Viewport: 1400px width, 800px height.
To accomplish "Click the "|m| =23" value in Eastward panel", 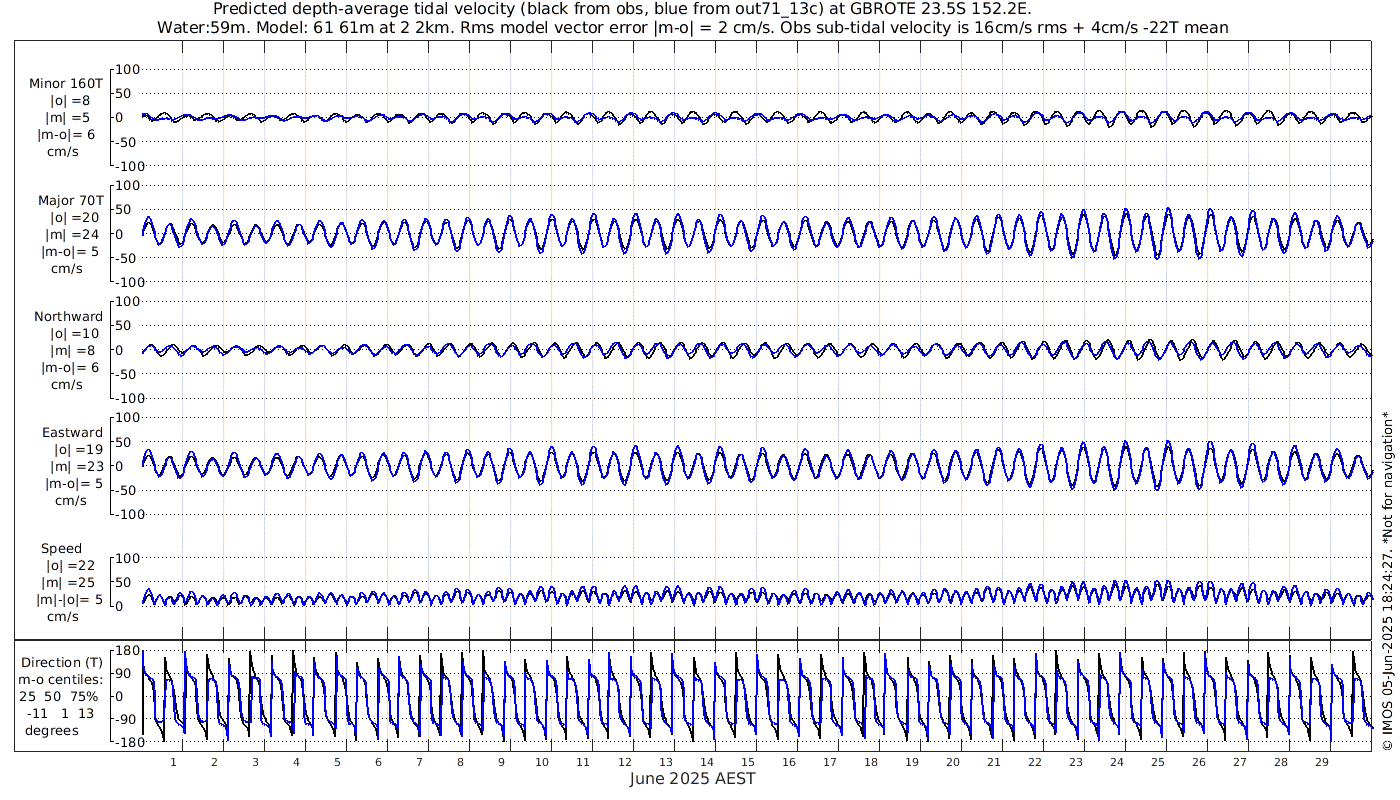I will (x=74, y=467).
